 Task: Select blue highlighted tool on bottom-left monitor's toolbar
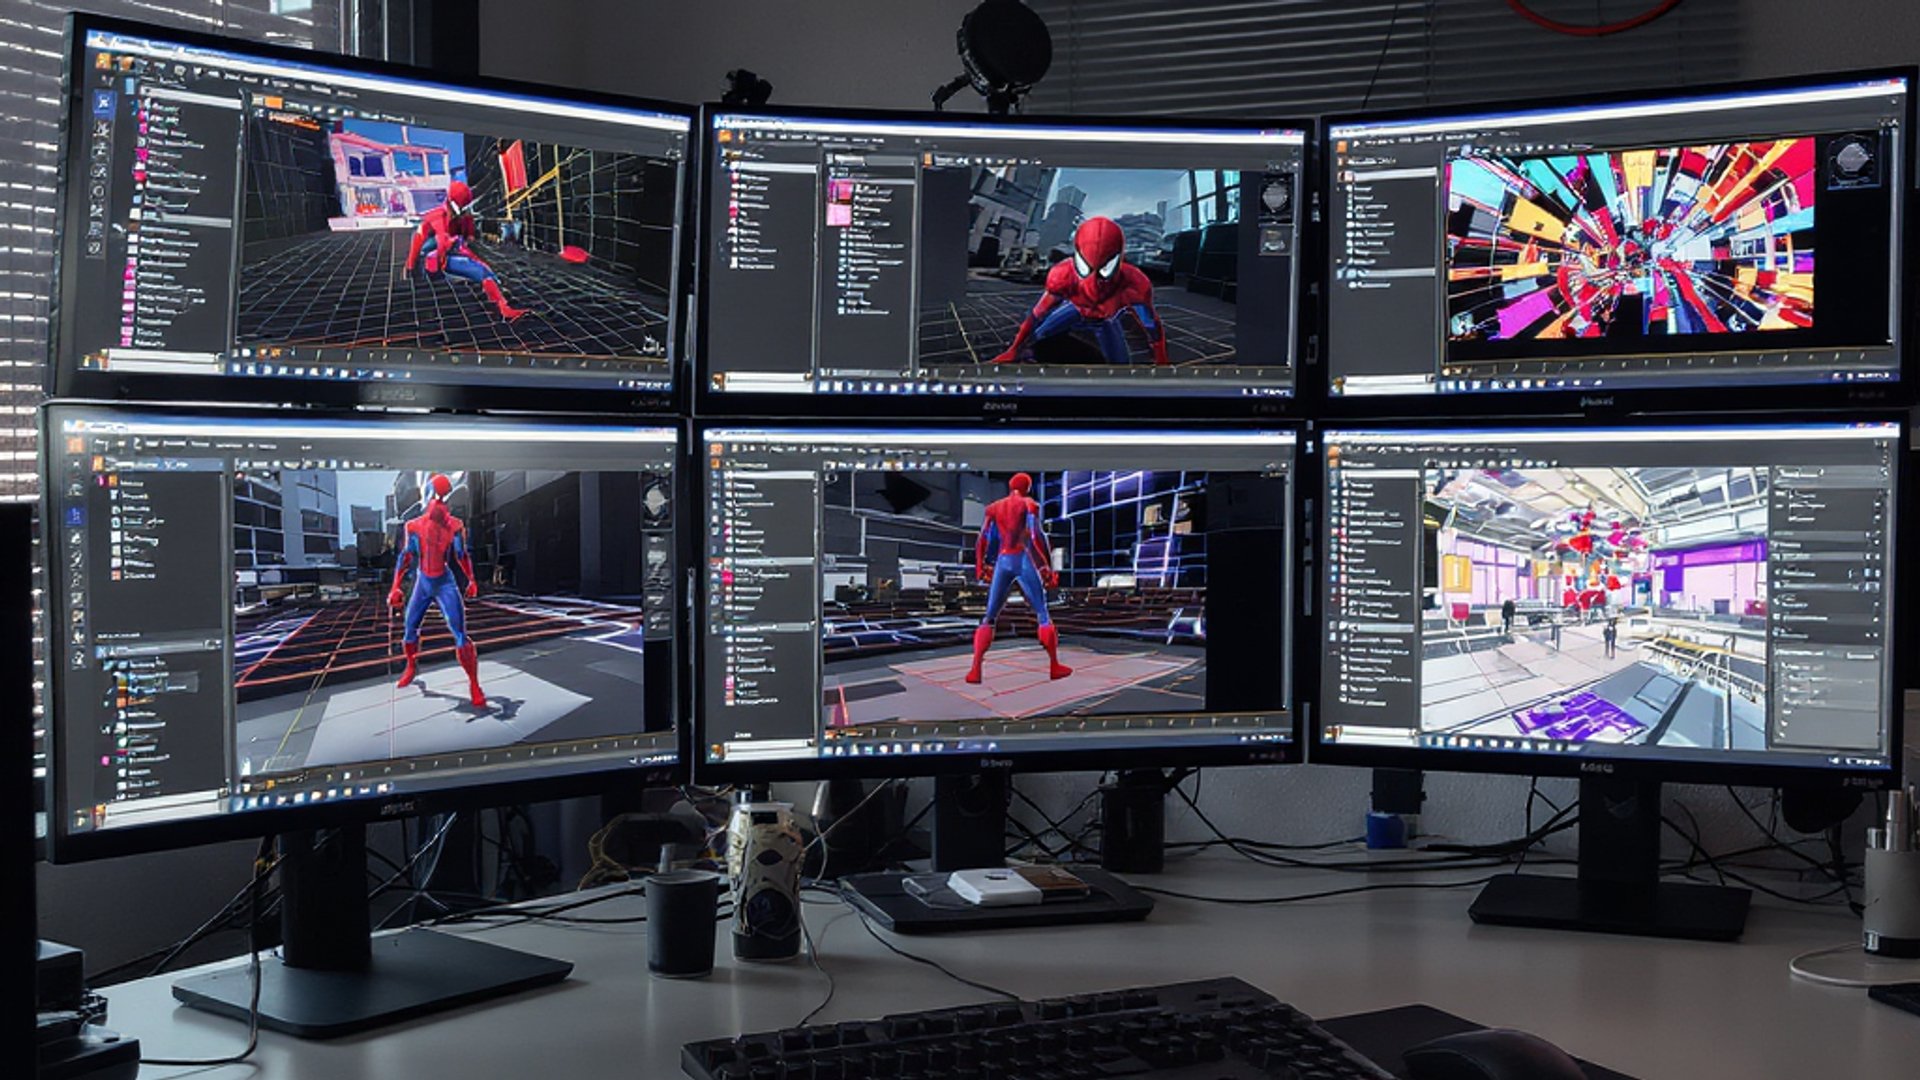[75, 516]
